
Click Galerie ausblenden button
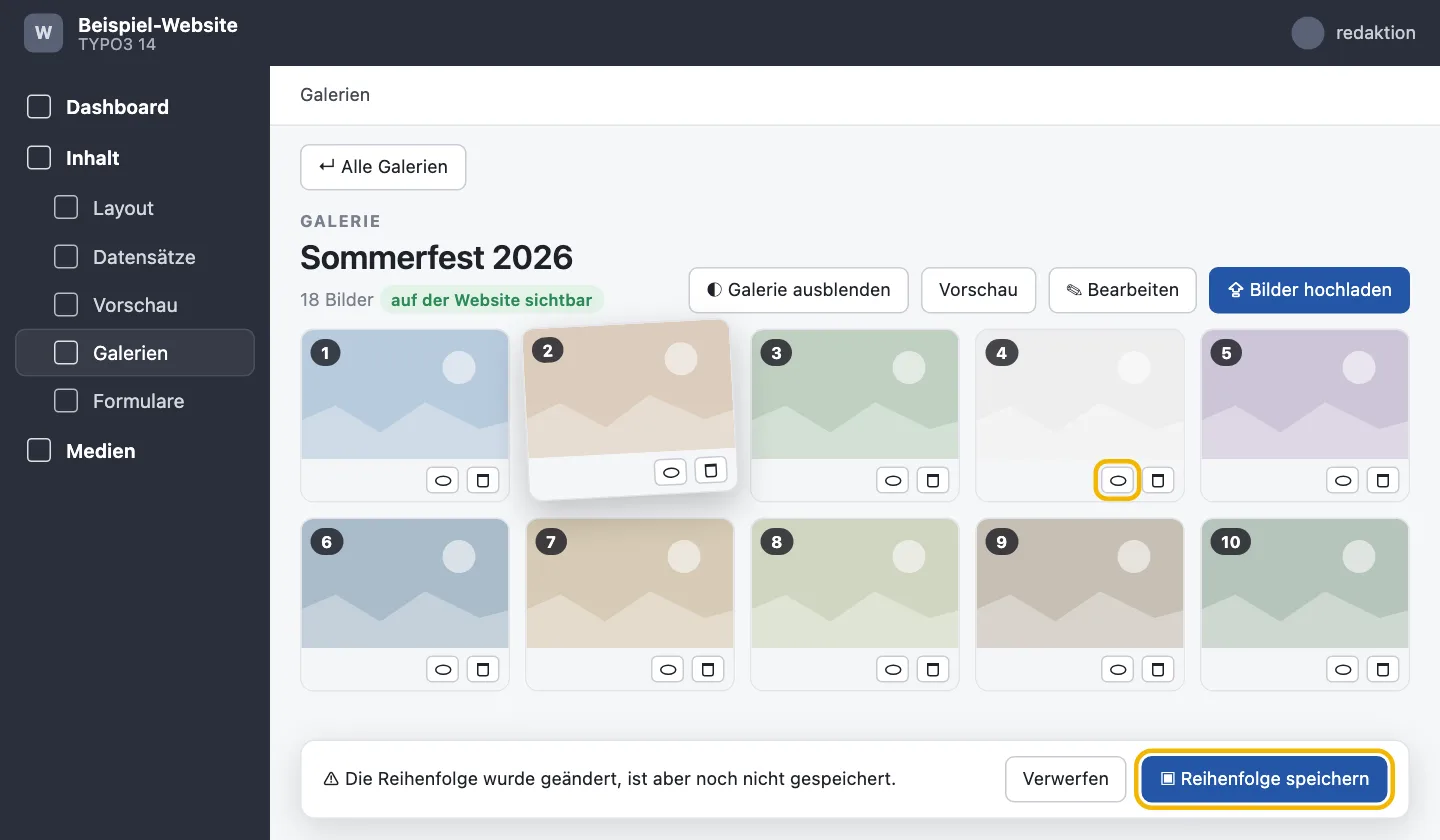click(798, 290)
